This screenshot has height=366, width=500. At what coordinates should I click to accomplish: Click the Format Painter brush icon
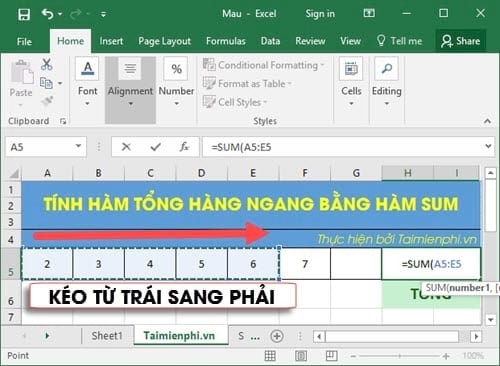pyautogui.click(x=47, y=100)
